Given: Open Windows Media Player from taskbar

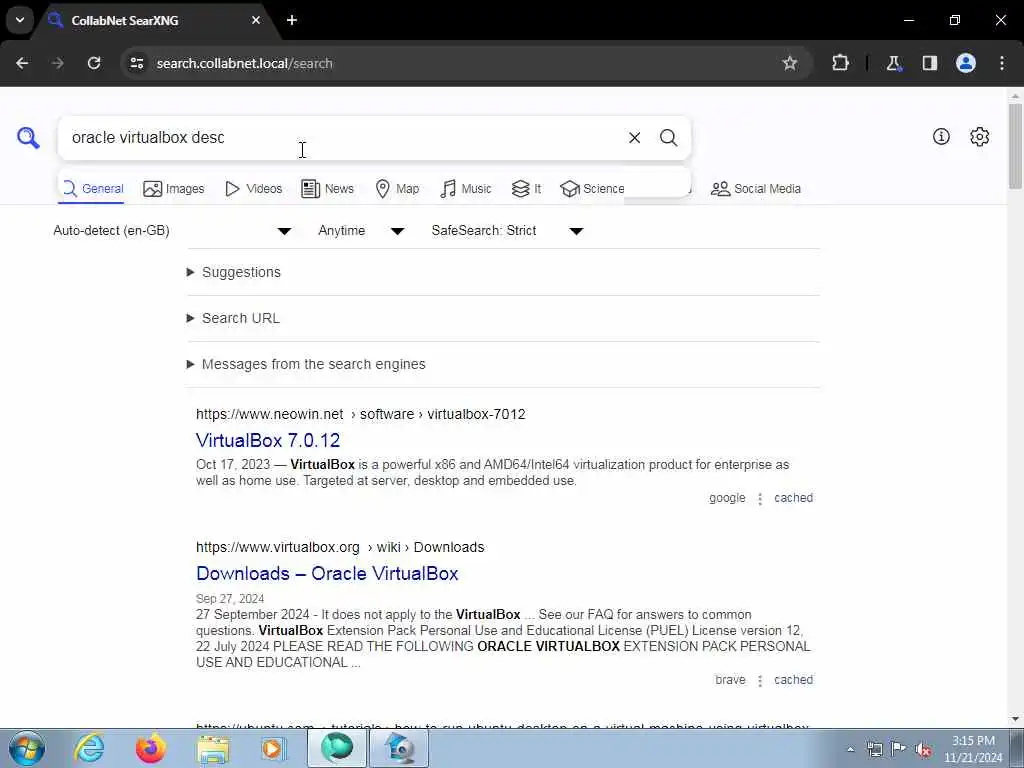Looking at the screenshot, I should (274, 748).
